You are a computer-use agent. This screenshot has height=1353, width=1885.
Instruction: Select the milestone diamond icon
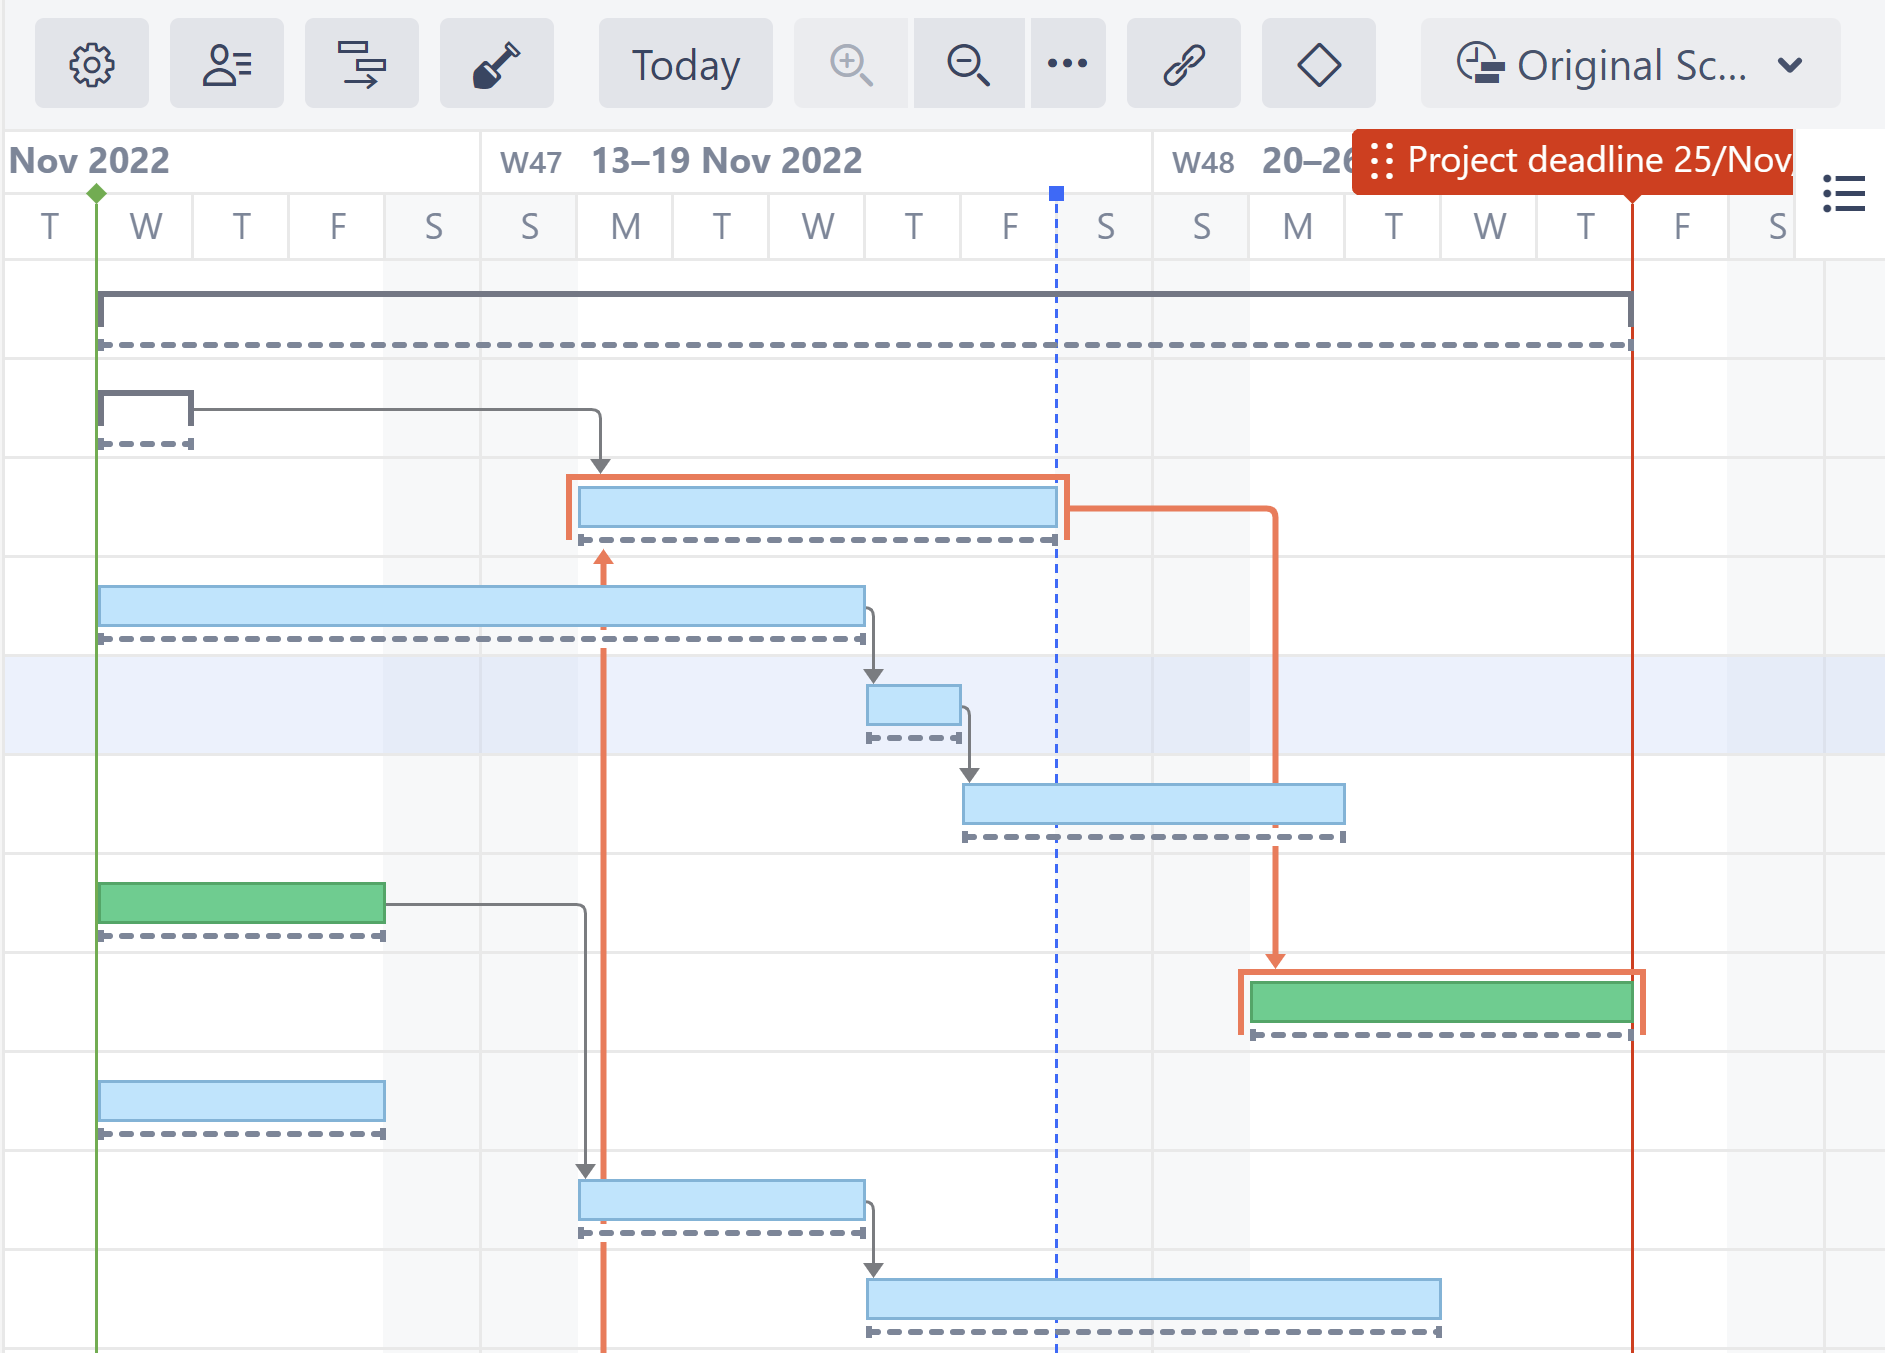[x=1318, y=64]
